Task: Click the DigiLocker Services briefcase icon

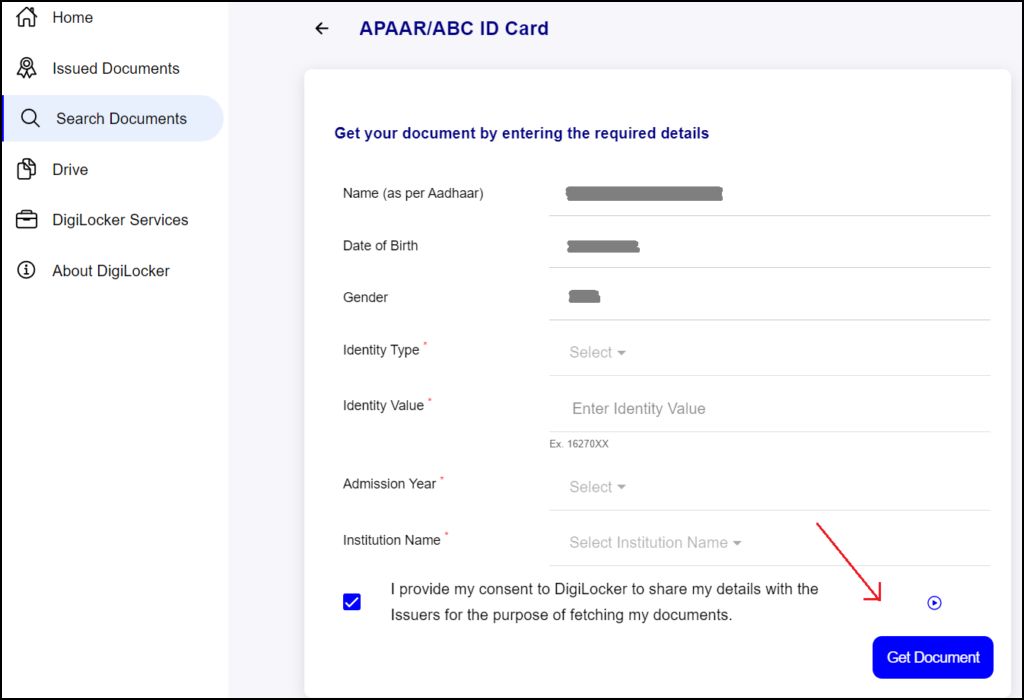Action: (x=27, y=219)
